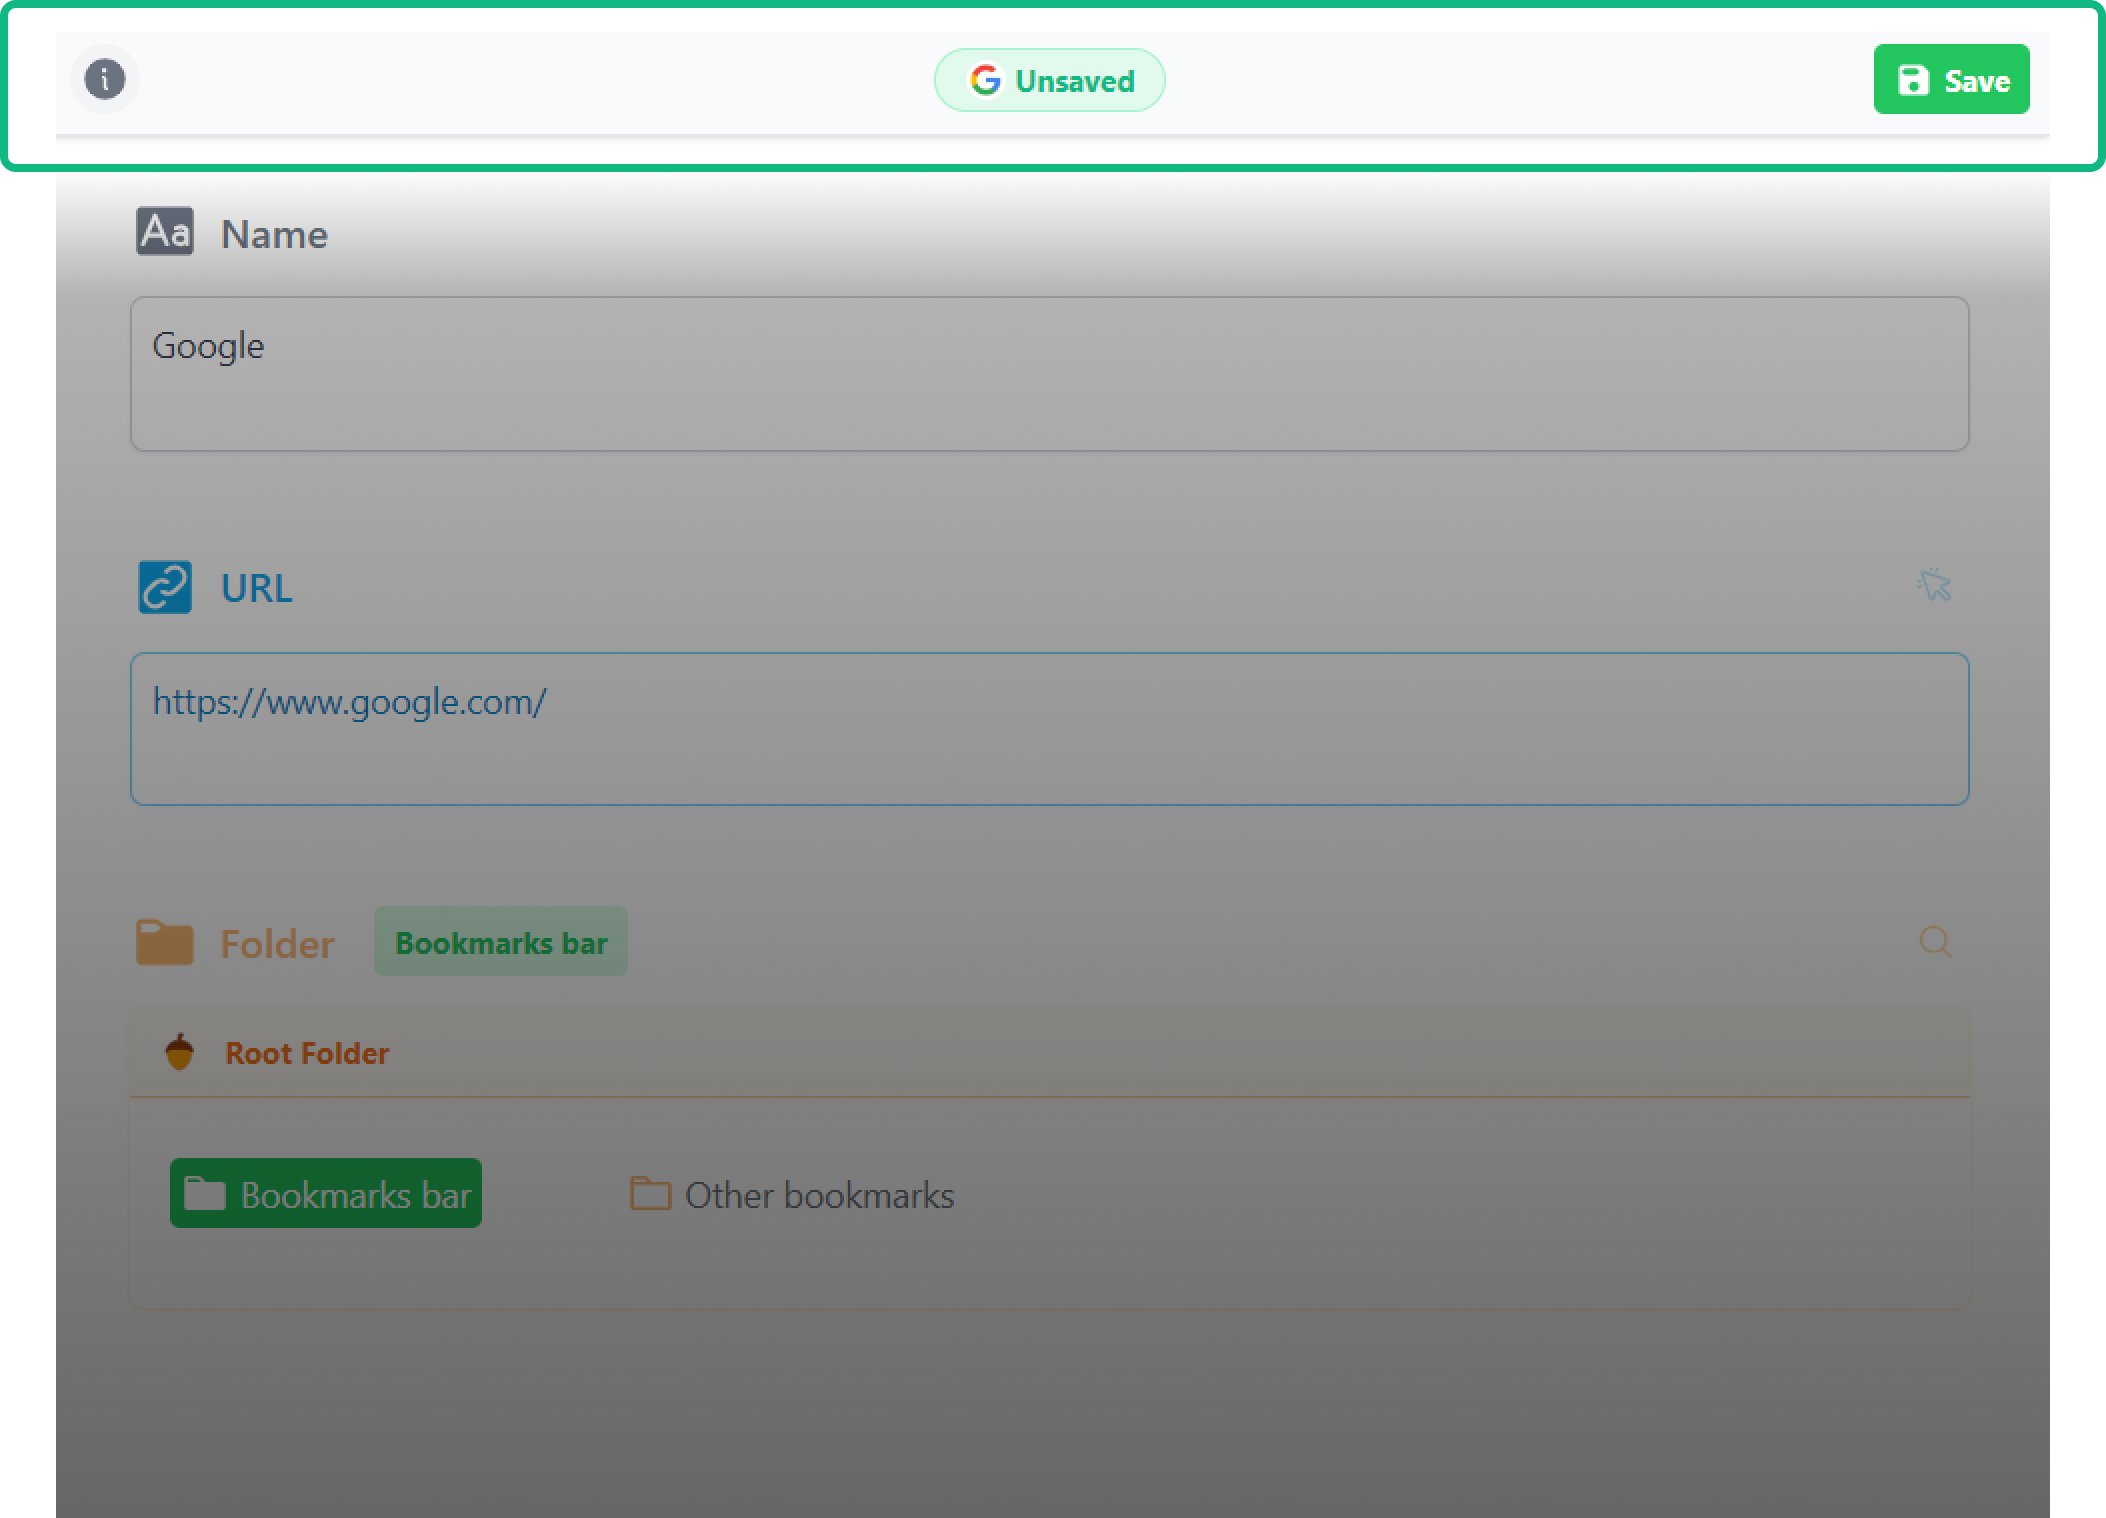Image resolution: width=2106 pixels, height=1518 pixels.
Task: Select the Other bookmarks folder
Action: [792, 1194]
